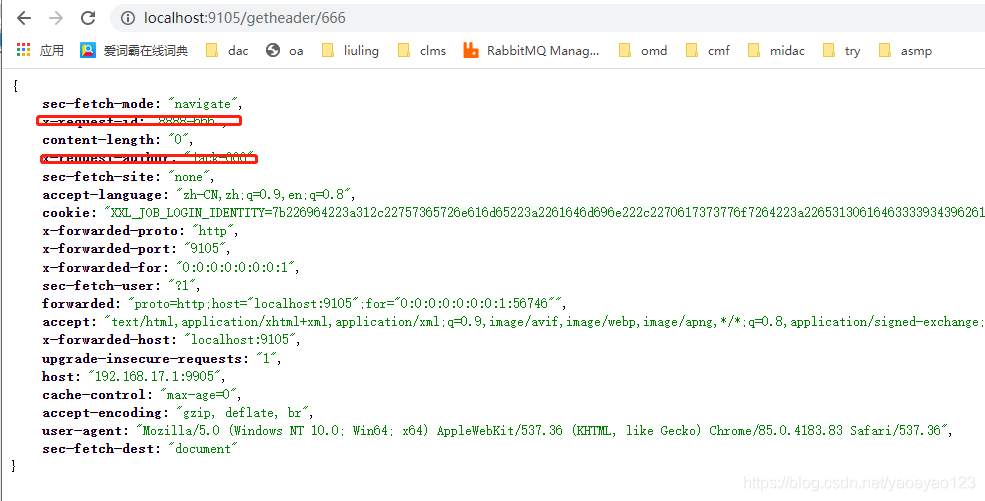
Task: Open the clms bookmark folder
Action: point(422,50)
